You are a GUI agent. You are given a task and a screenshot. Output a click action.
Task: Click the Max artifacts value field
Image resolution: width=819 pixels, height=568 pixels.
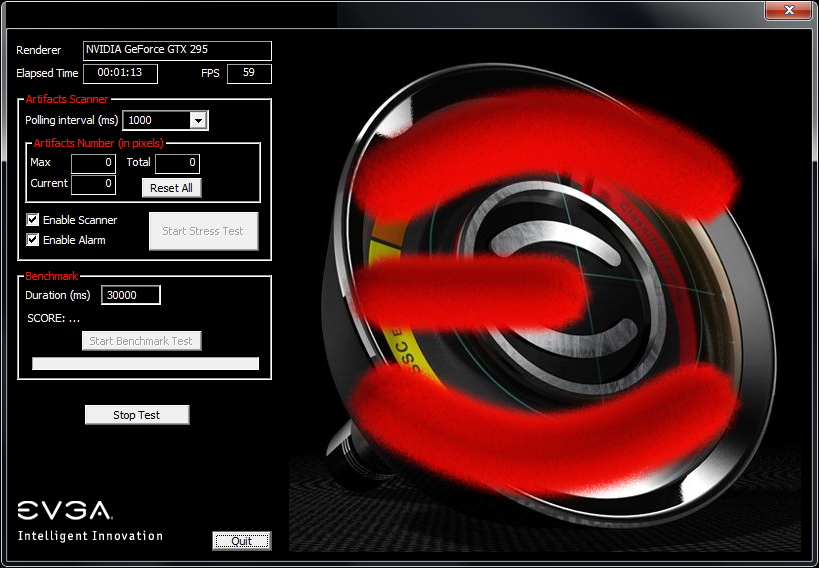pos(93,164)
